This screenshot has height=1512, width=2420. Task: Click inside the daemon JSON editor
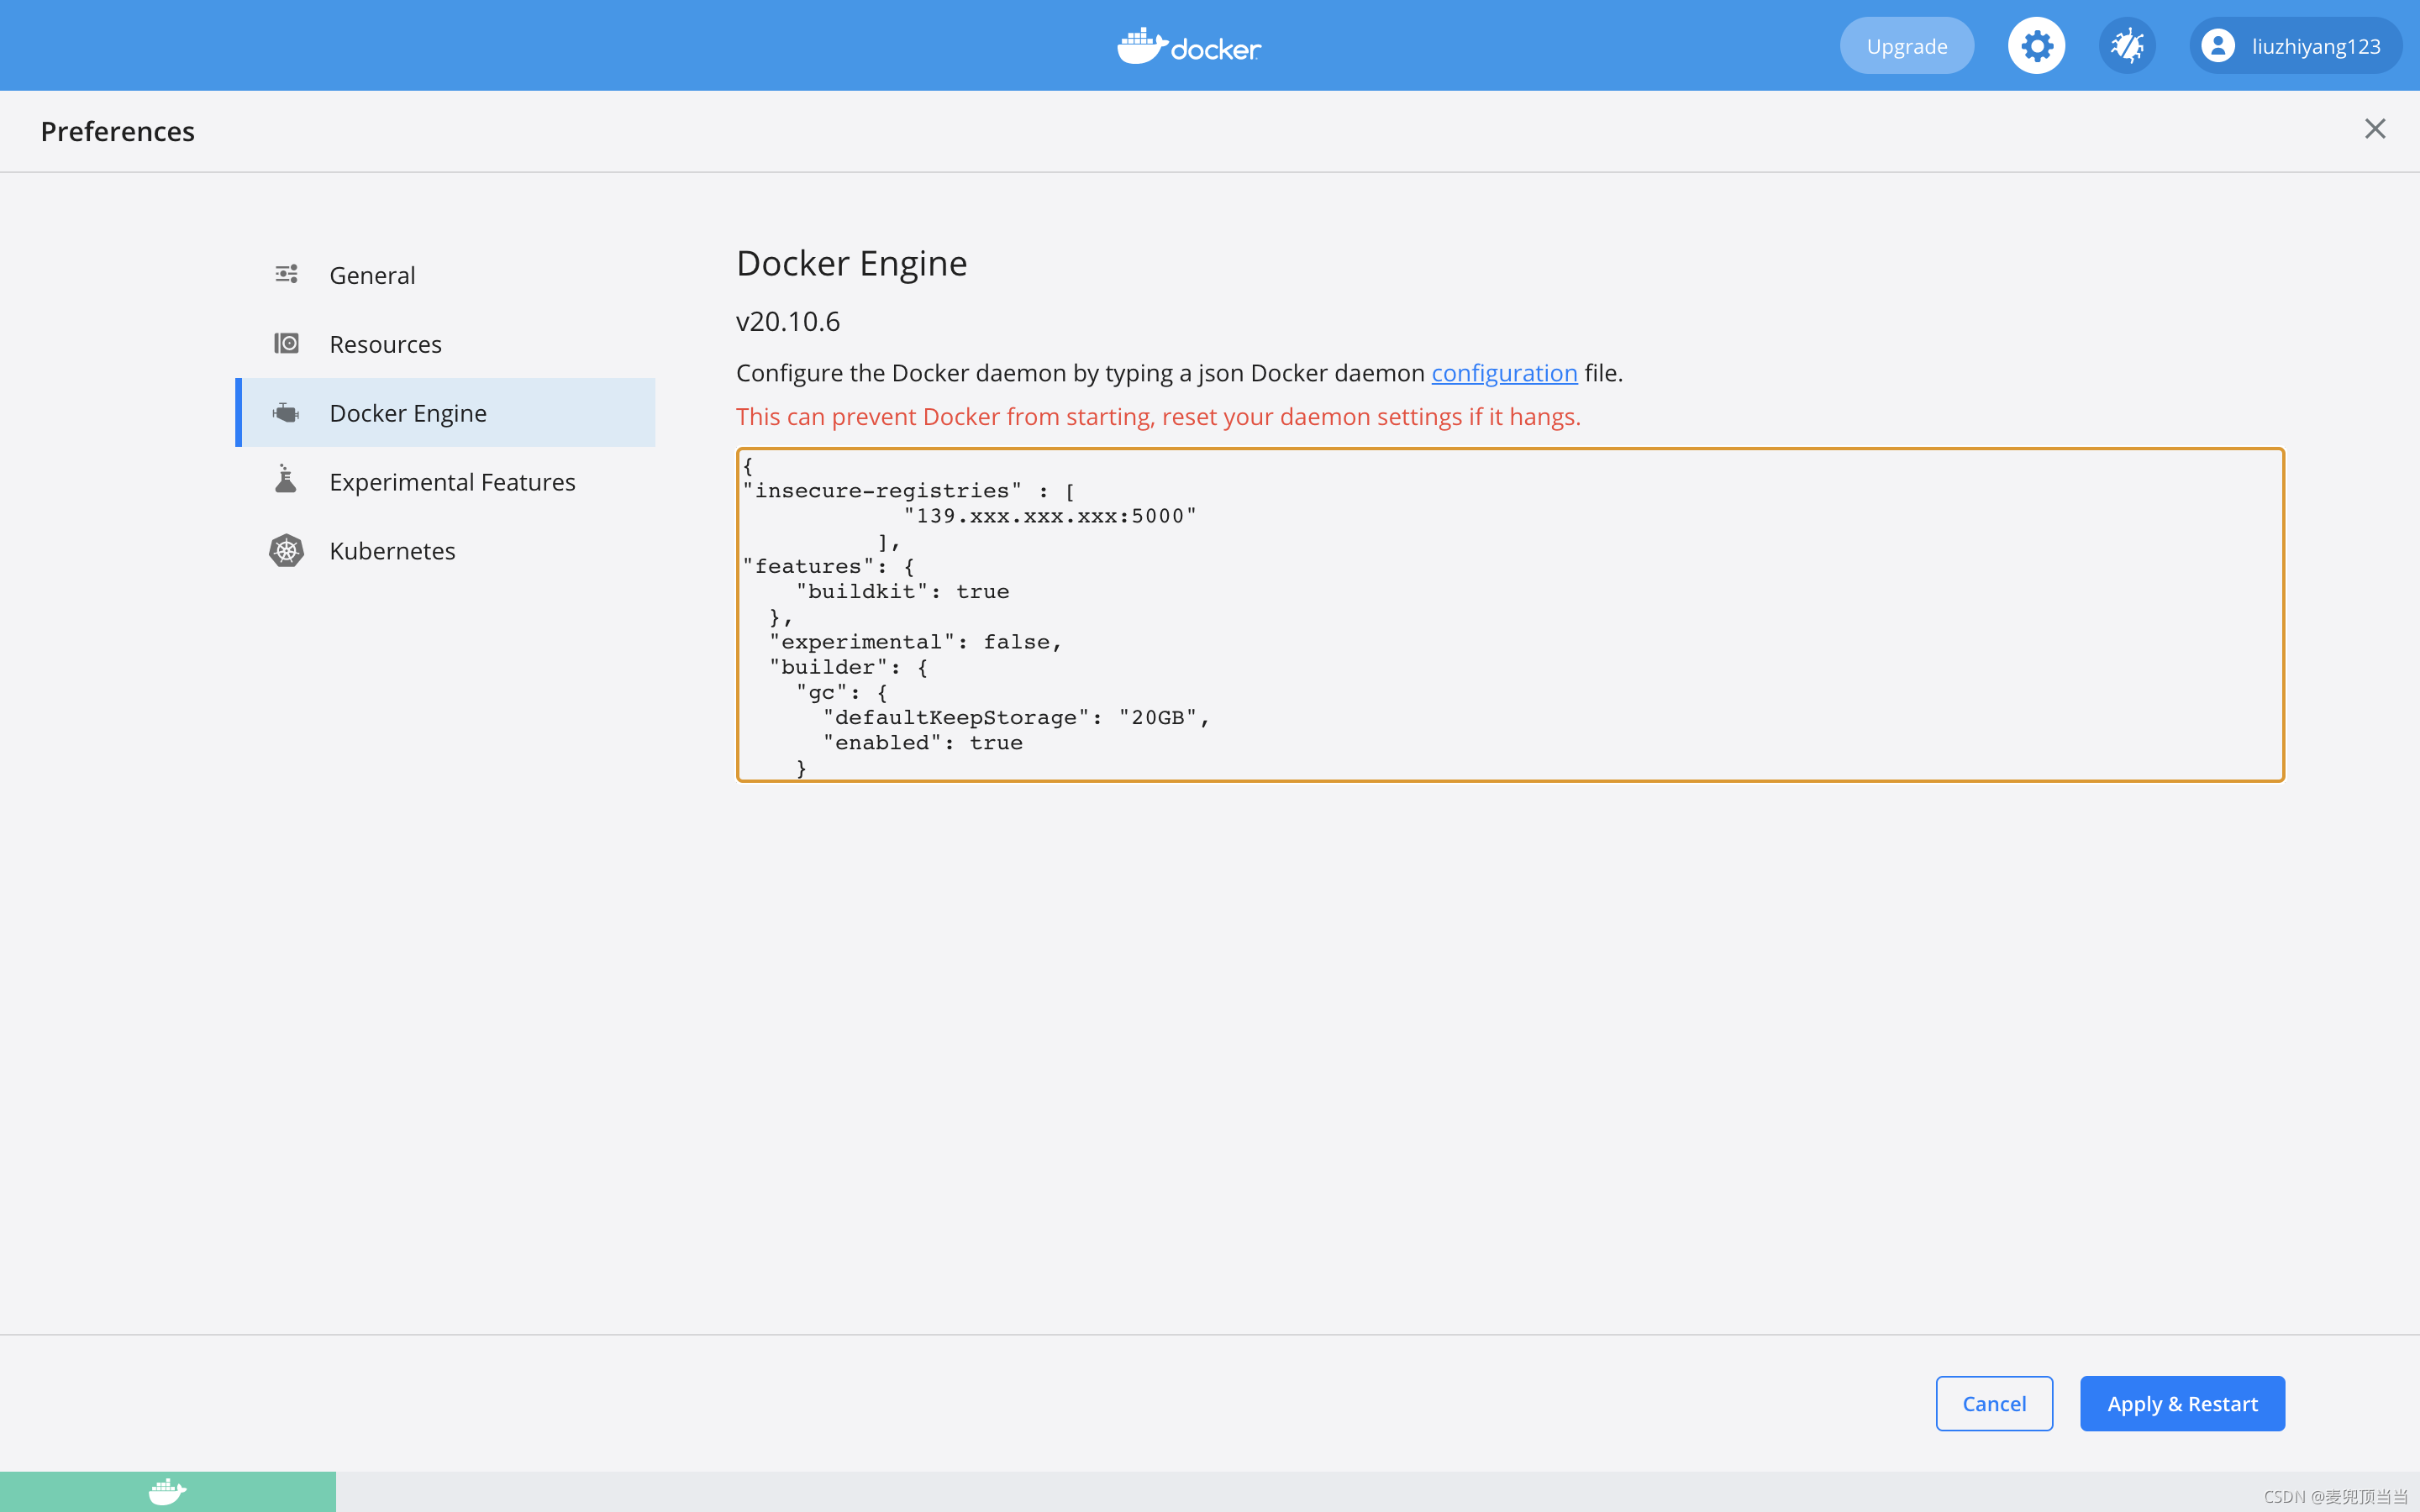[1510, 615]
